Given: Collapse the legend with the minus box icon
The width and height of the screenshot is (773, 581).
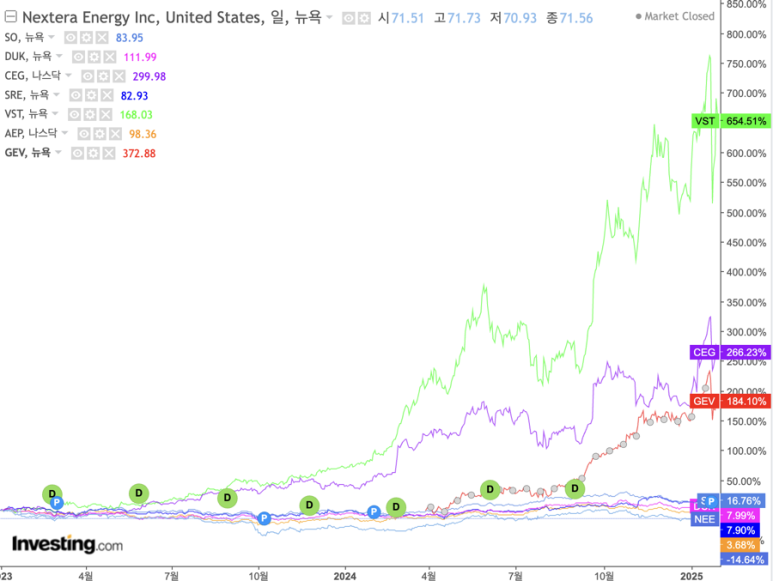Looking at the screenshot, I should click(x=10, y=17).
